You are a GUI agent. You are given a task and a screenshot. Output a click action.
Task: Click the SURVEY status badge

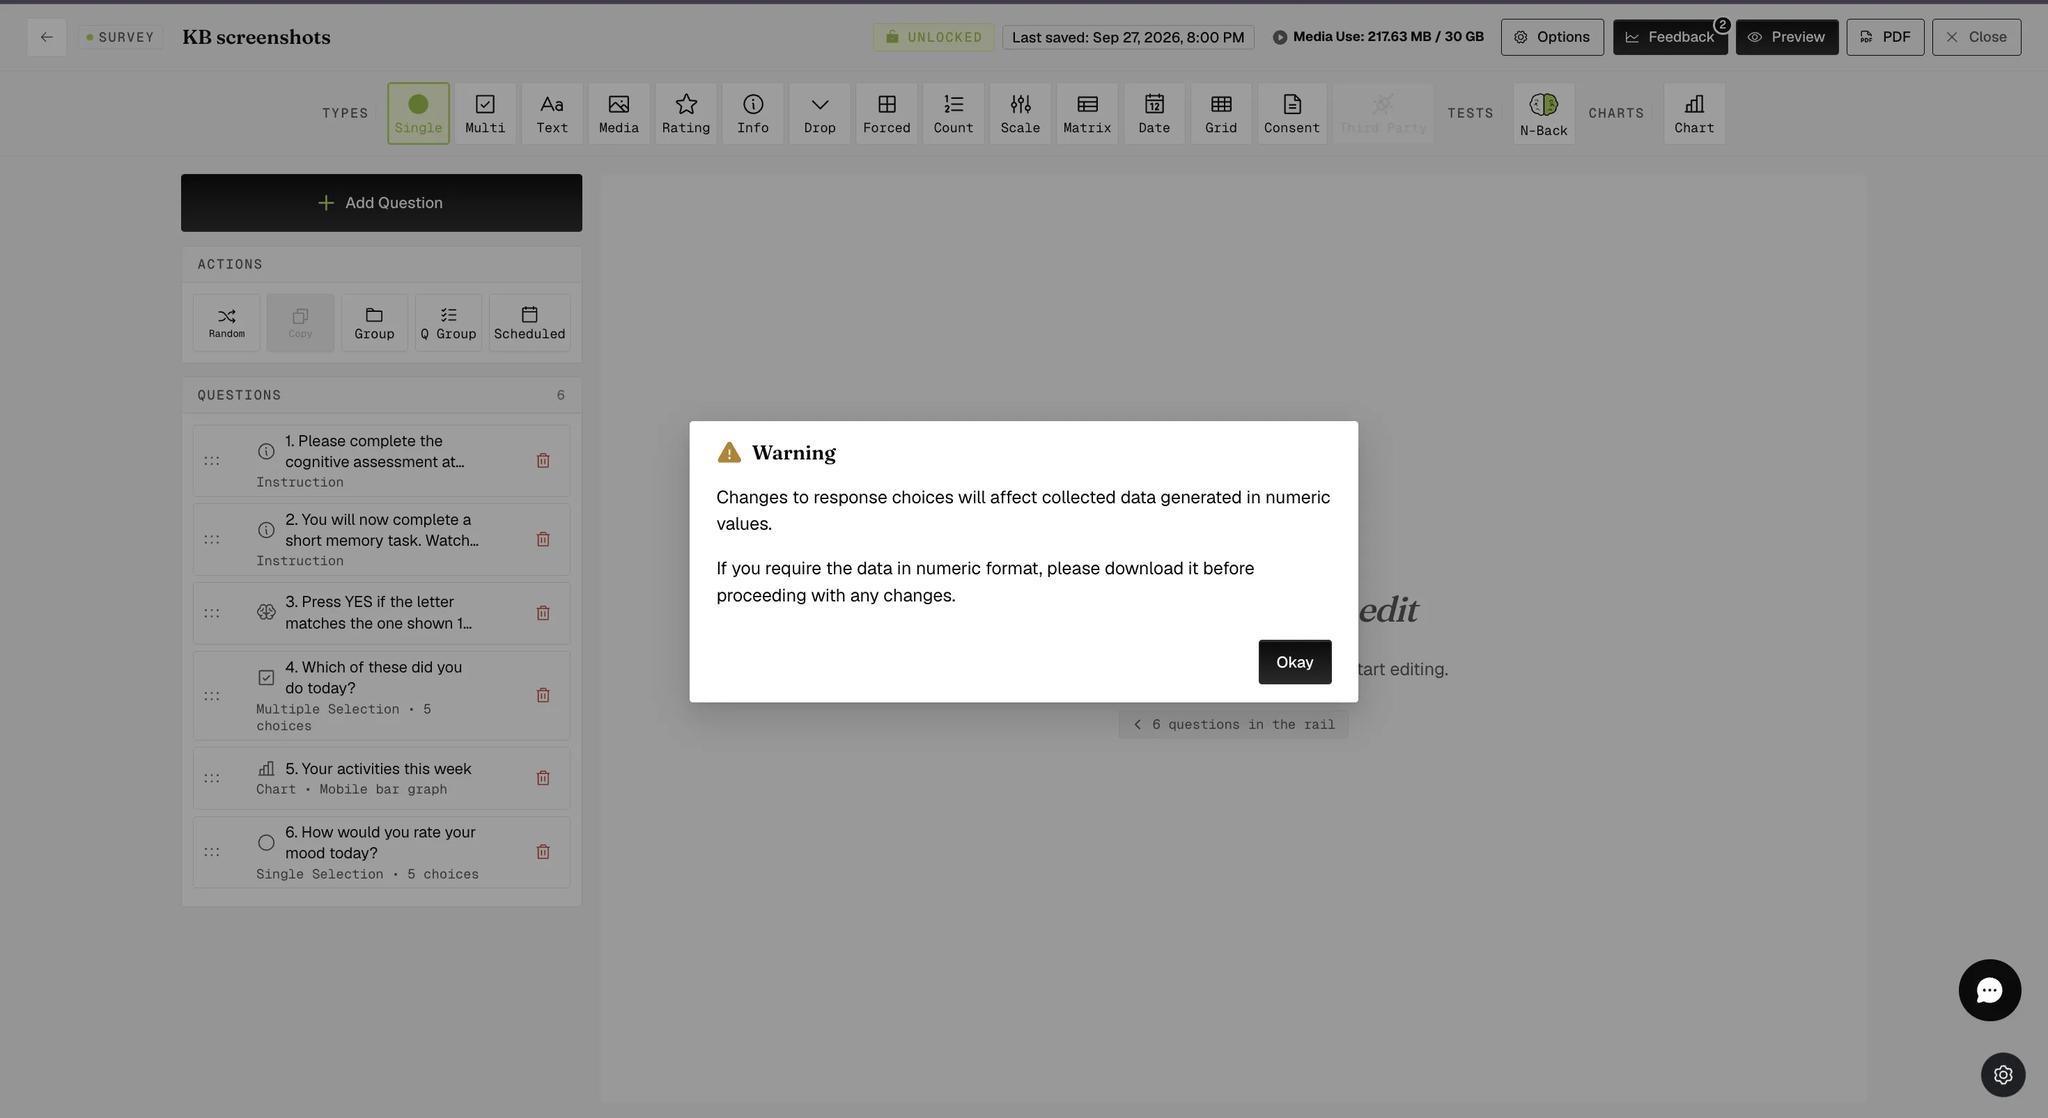pyautogui.click(x=120, y=37)
